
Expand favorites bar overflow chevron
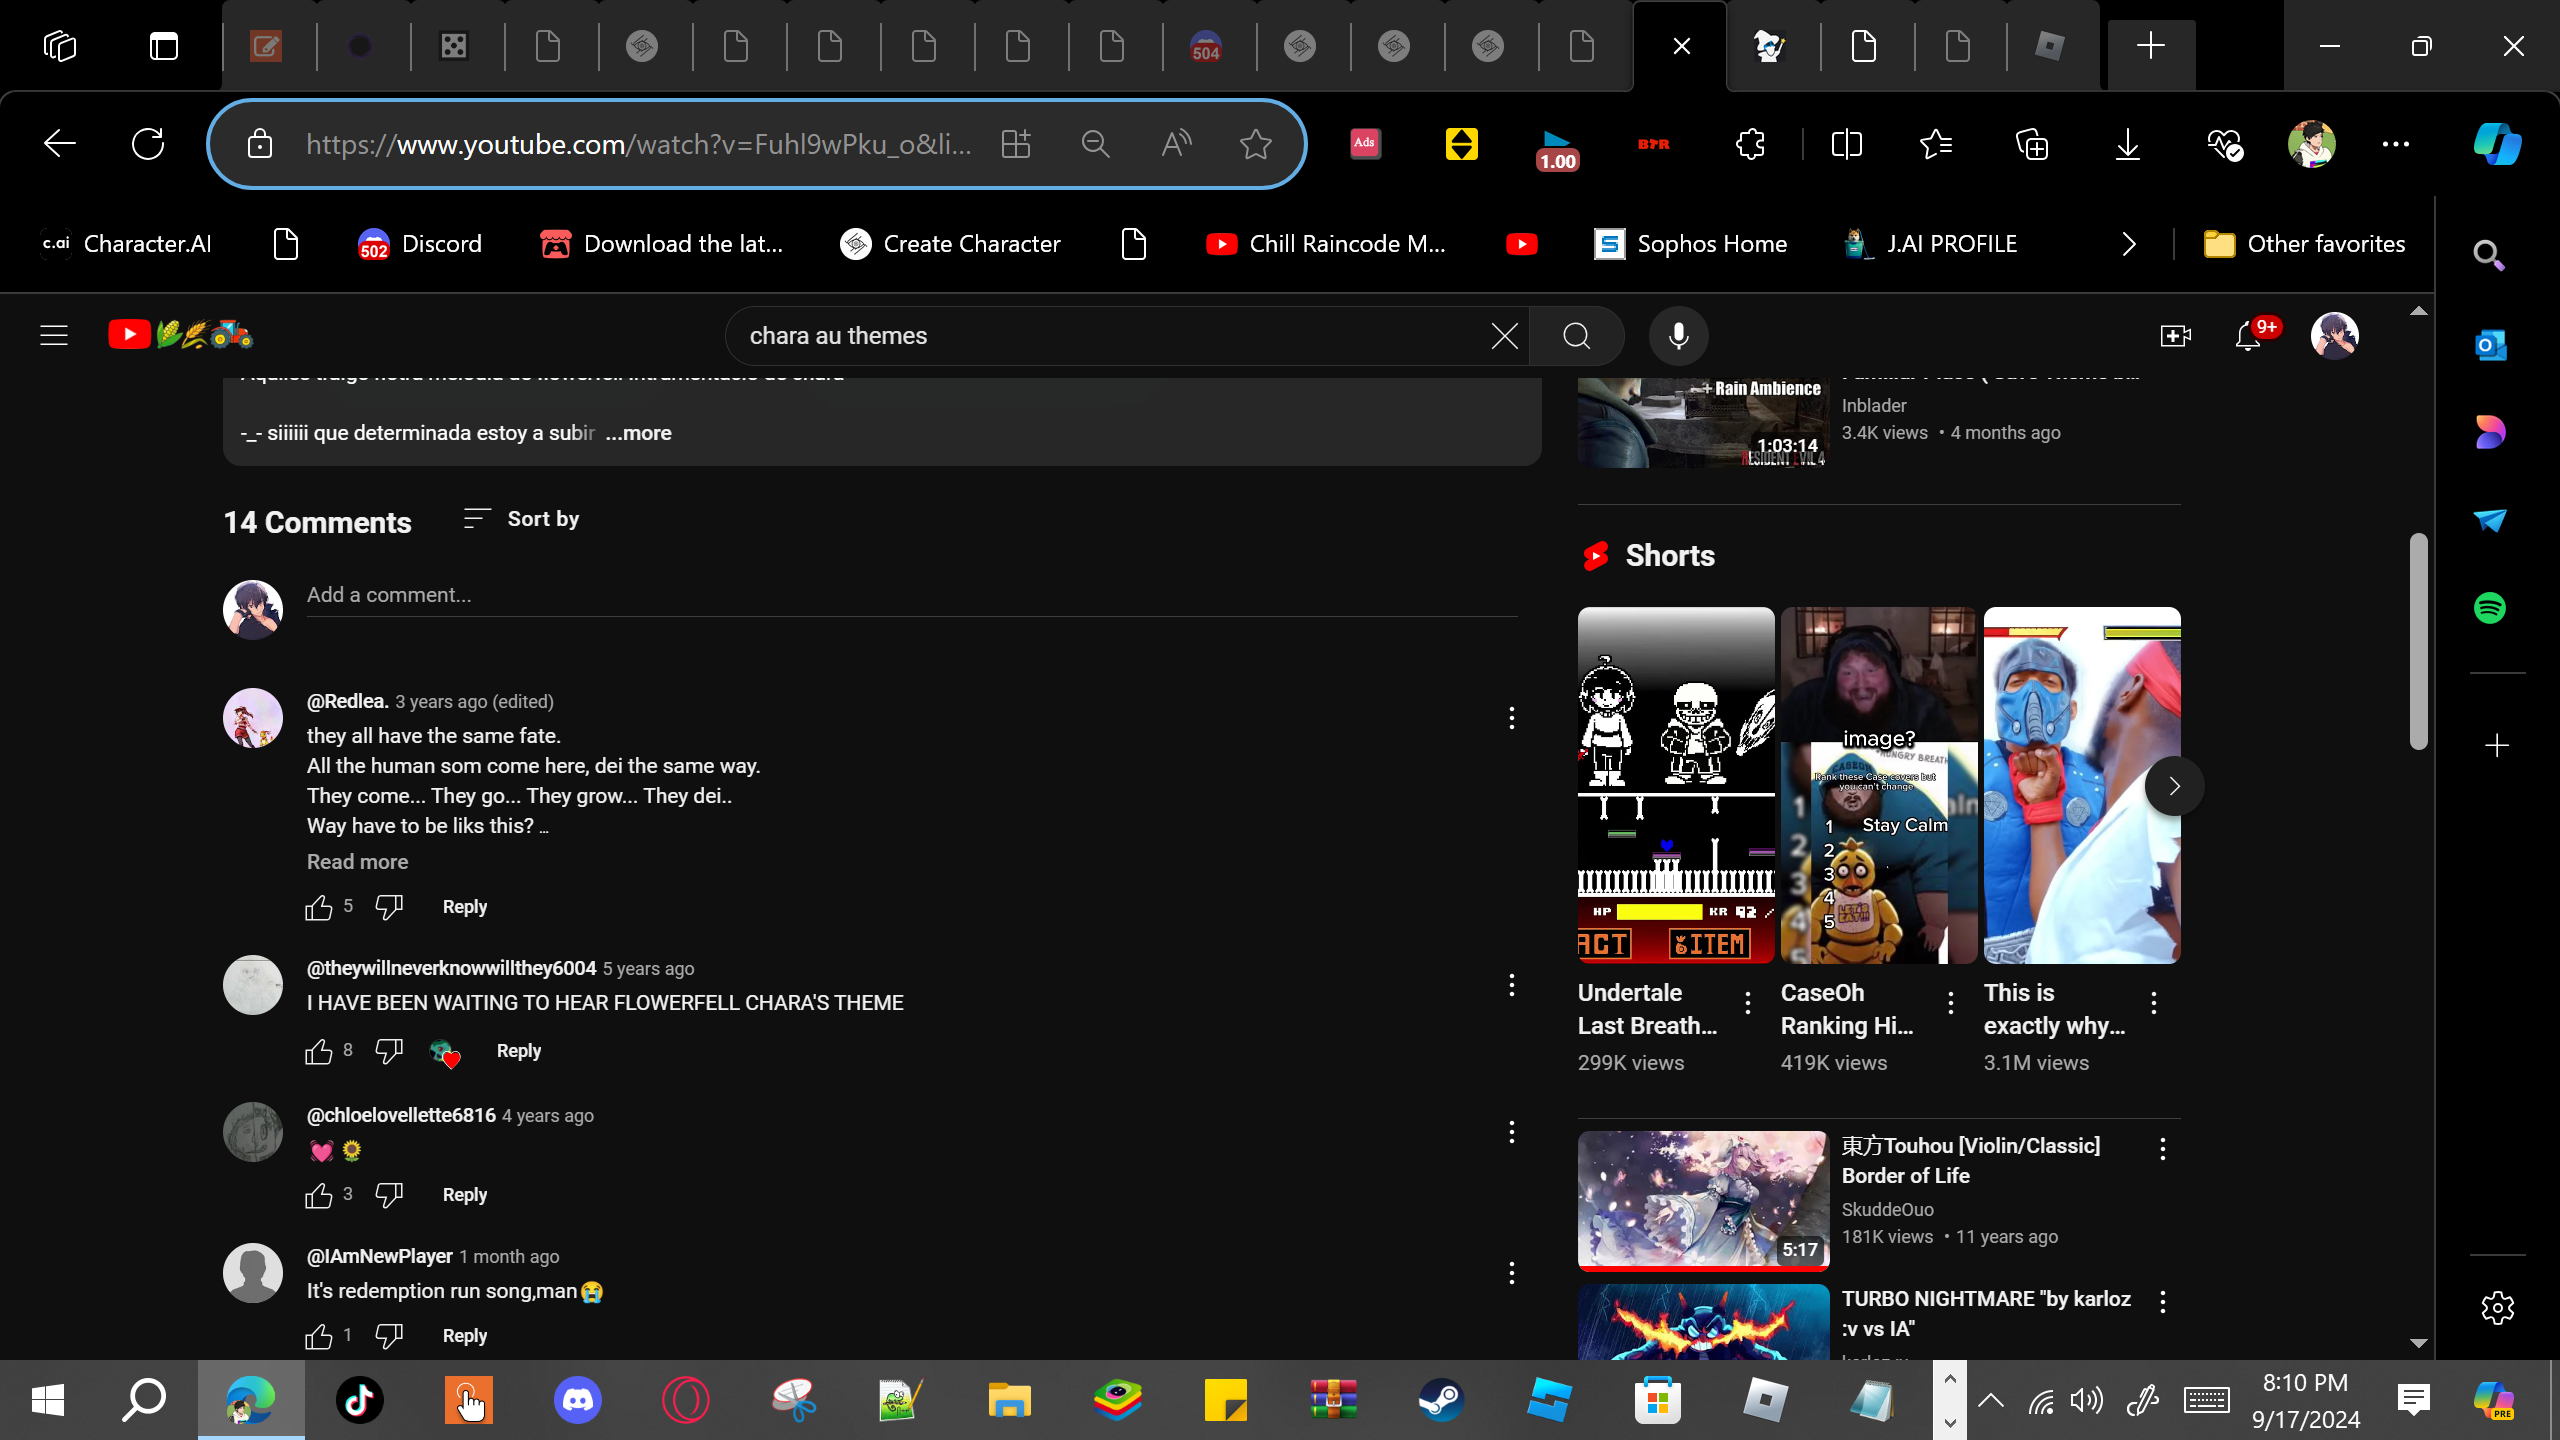[x=2128, y=244]
